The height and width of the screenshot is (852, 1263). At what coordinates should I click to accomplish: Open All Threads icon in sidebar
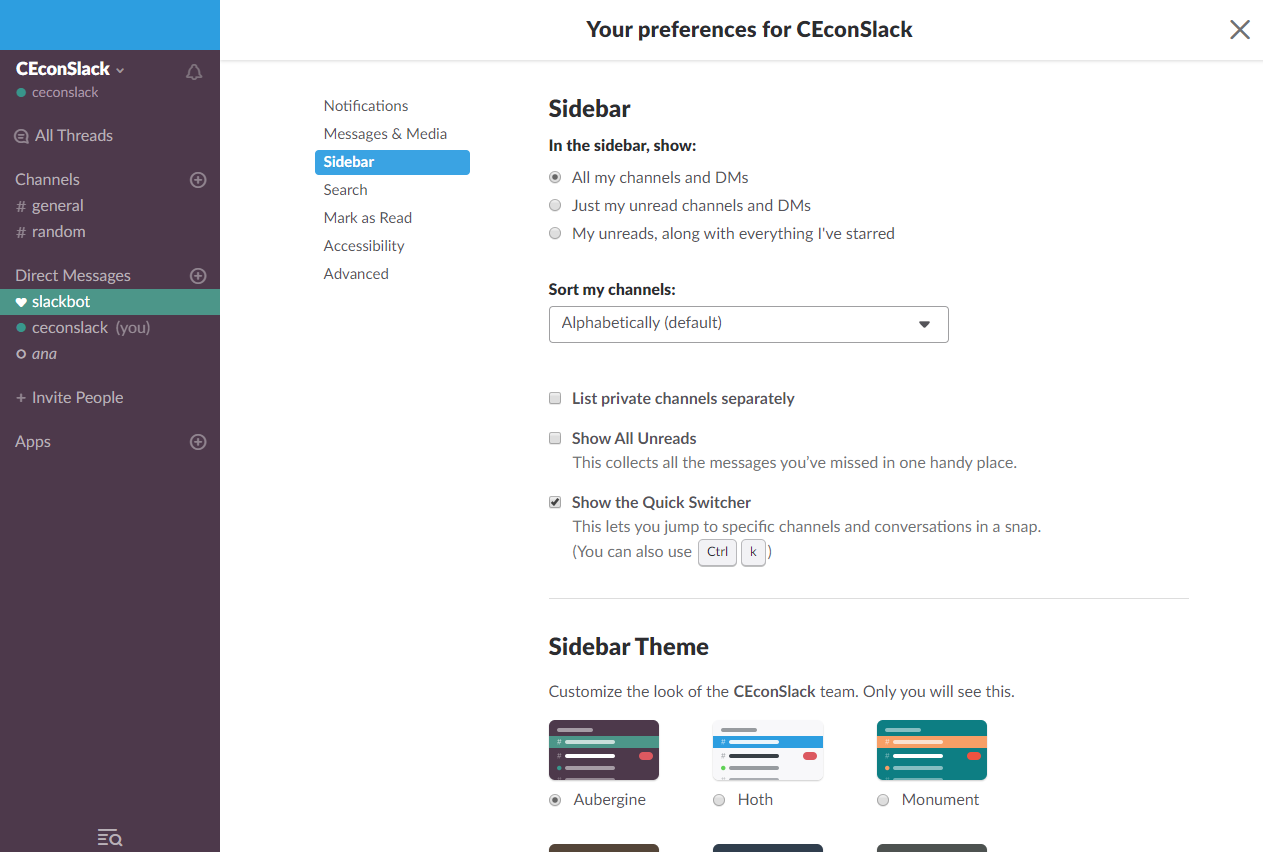pyautogui.click(x=21, y=136)
